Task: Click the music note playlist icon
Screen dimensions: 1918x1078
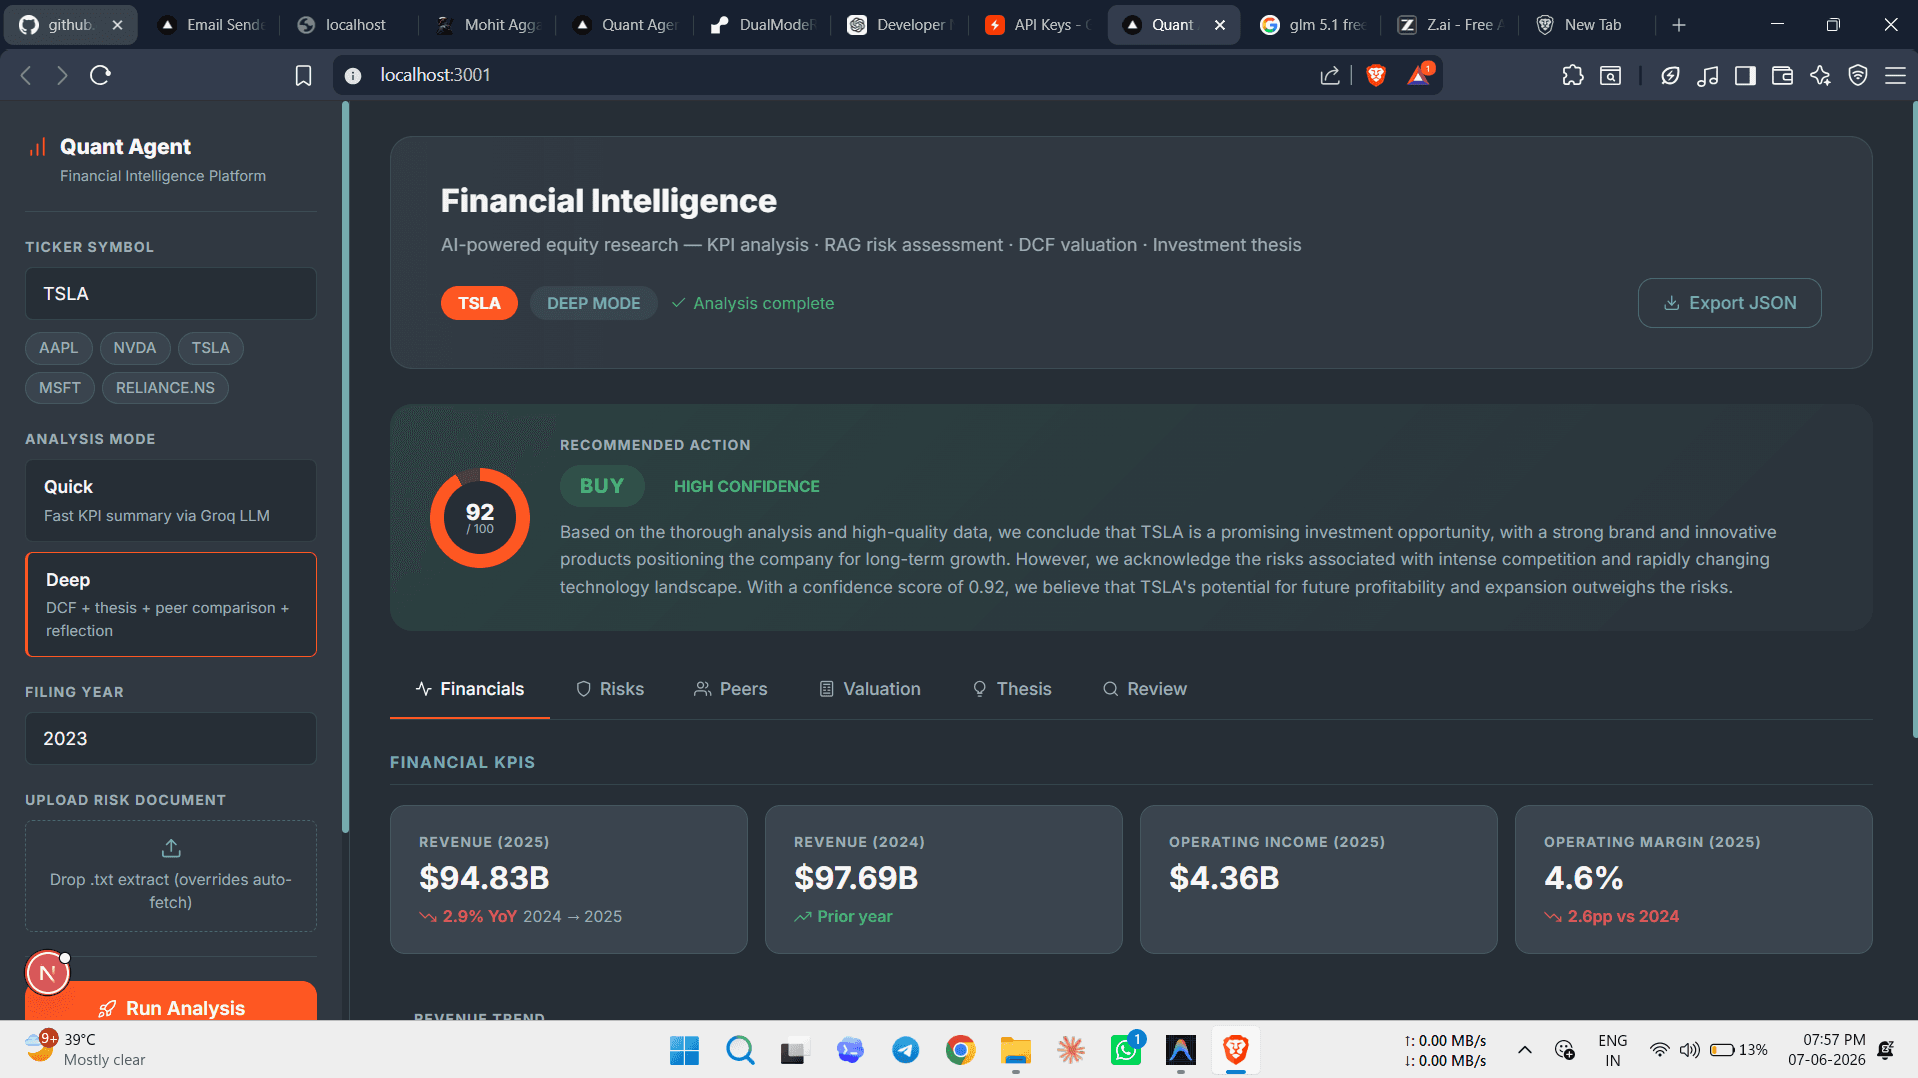Action: point(1708,75)
